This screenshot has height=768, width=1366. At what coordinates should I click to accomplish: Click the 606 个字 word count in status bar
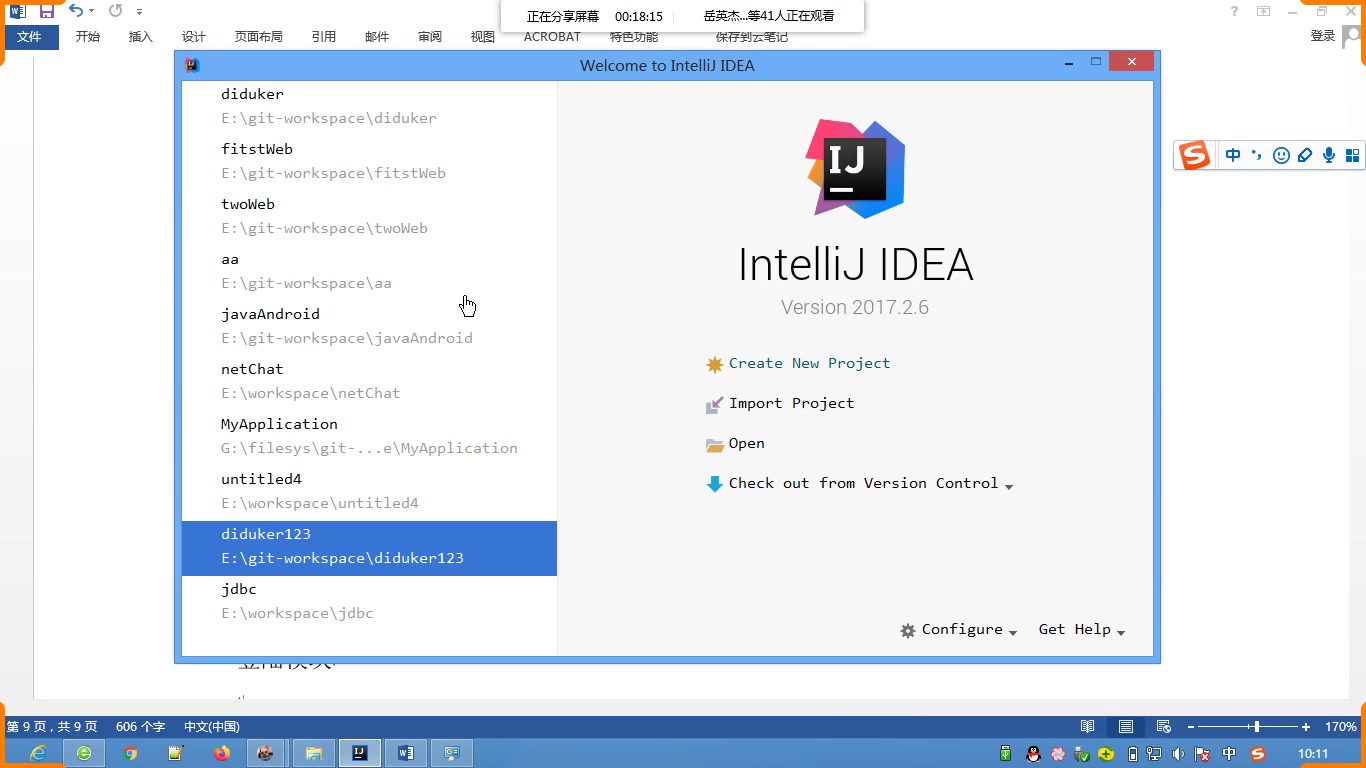pos(140,727)
